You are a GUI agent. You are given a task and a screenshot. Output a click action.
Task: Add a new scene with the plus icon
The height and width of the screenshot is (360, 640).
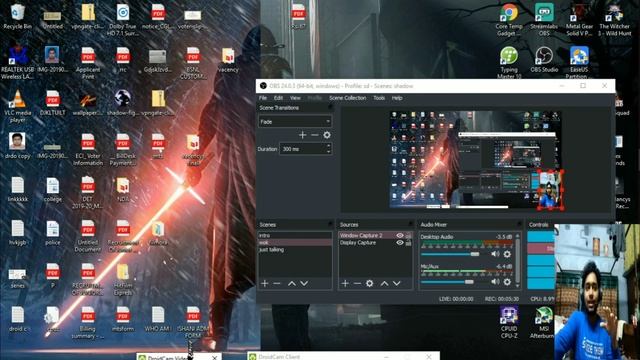[x=264, y=283]
